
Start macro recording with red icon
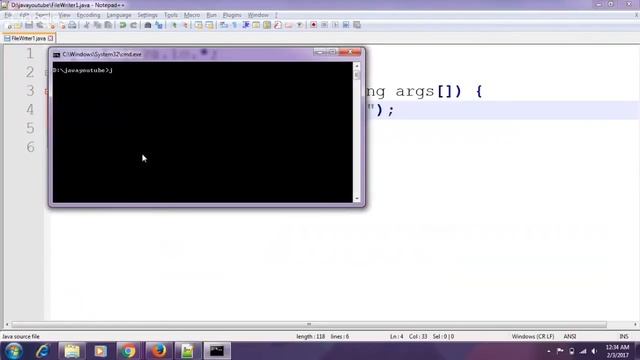tap(313, 25)
